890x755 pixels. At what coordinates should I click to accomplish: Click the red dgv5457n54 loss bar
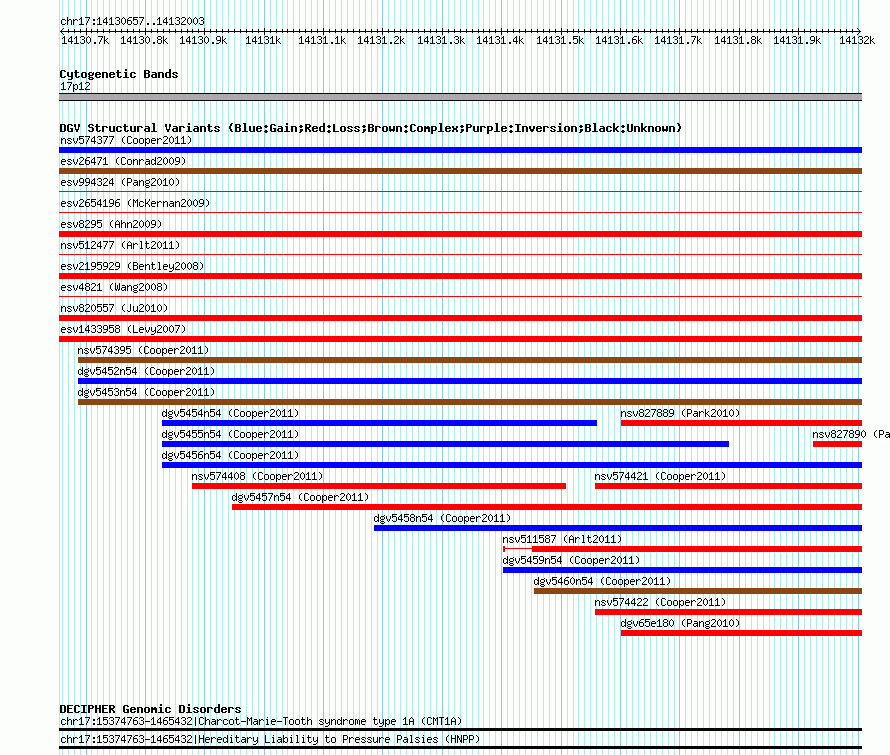(547, 507)
